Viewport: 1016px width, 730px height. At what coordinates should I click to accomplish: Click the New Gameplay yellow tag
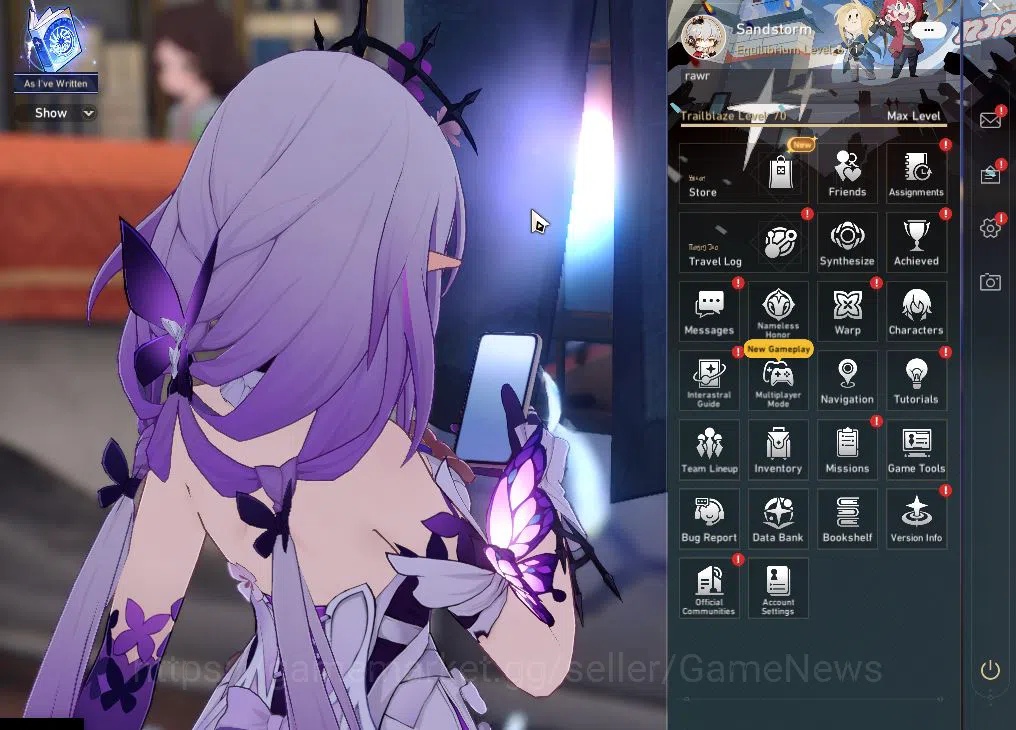778,349
